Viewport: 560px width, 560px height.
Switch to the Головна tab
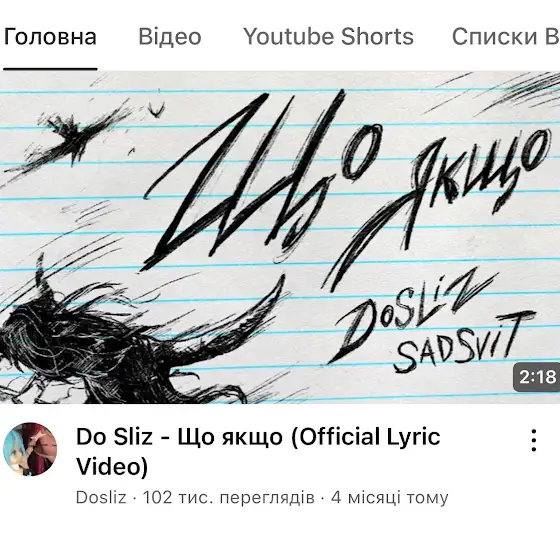point(50,36)
